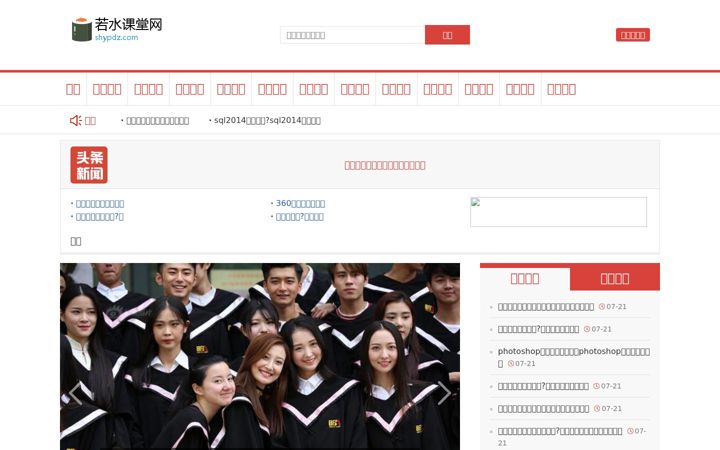
Task: Click the speaker announcement icon
Action: pyautogui.click(x=76, y=120)
